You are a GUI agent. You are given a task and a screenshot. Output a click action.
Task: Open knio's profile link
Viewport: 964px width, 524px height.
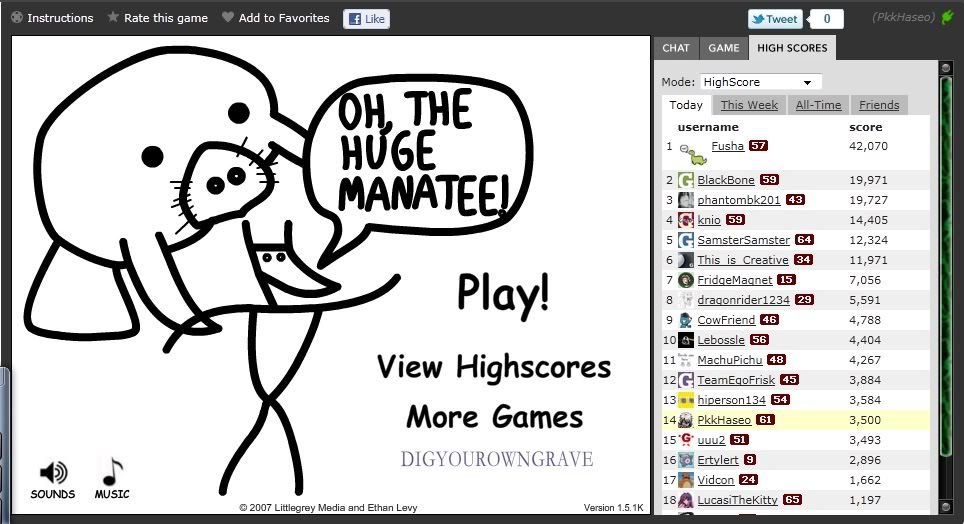pos(709,220)
